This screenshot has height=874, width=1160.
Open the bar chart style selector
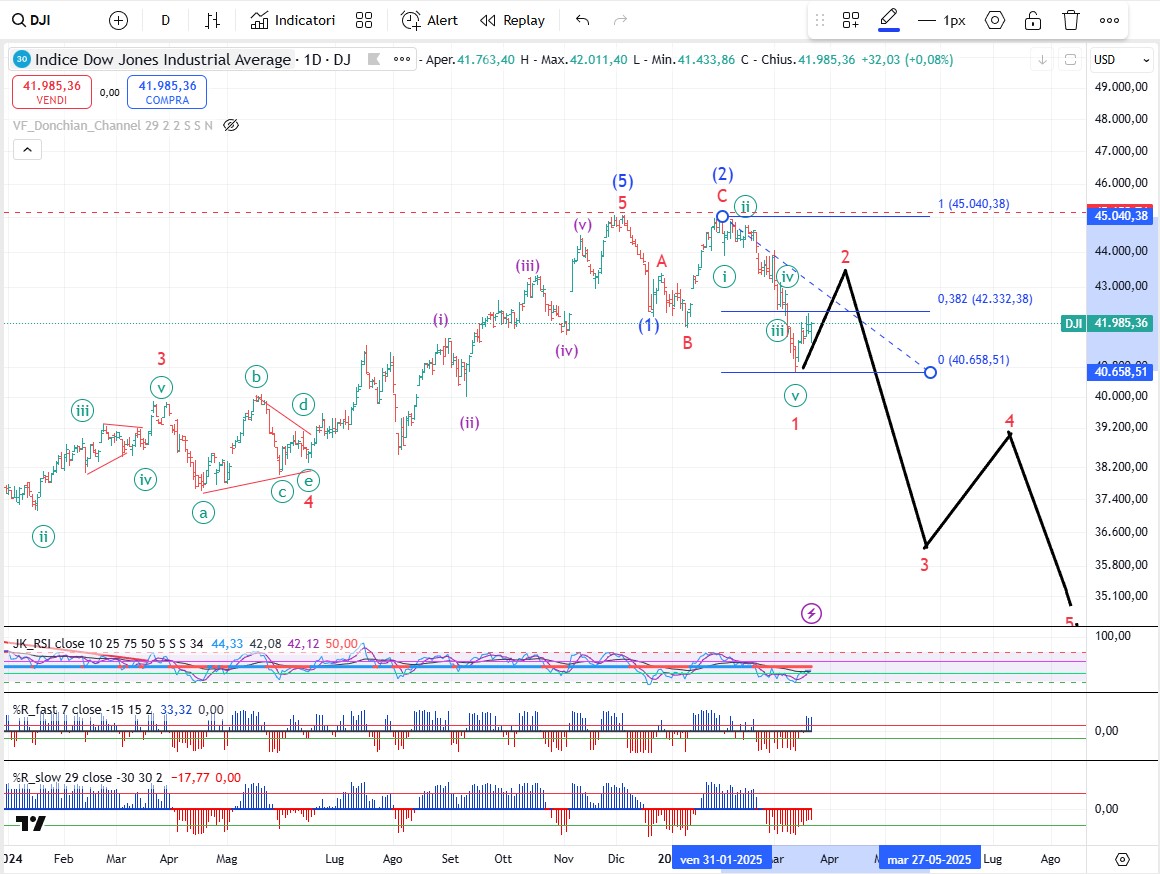click(x=212, y=20)
